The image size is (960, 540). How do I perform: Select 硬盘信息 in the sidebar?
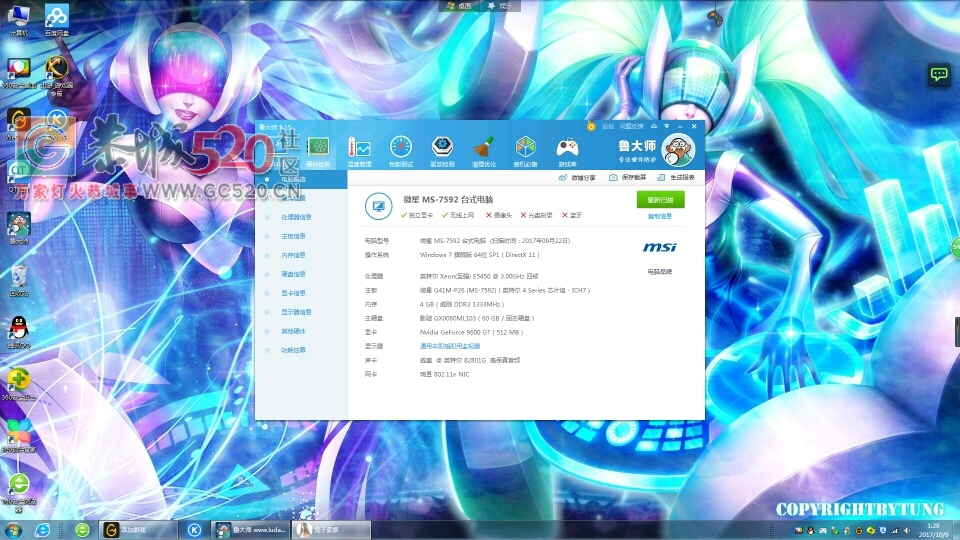tap(293, 274)
